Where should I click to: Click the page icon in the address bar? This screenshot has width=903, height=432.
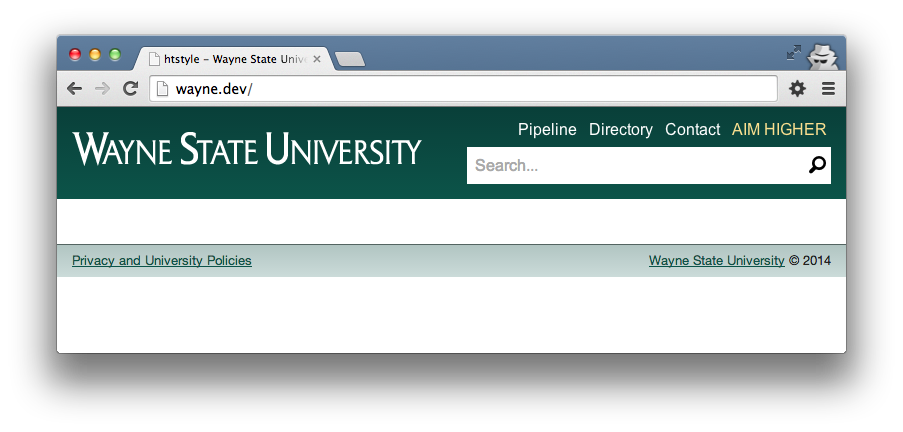tap(163, 89)
